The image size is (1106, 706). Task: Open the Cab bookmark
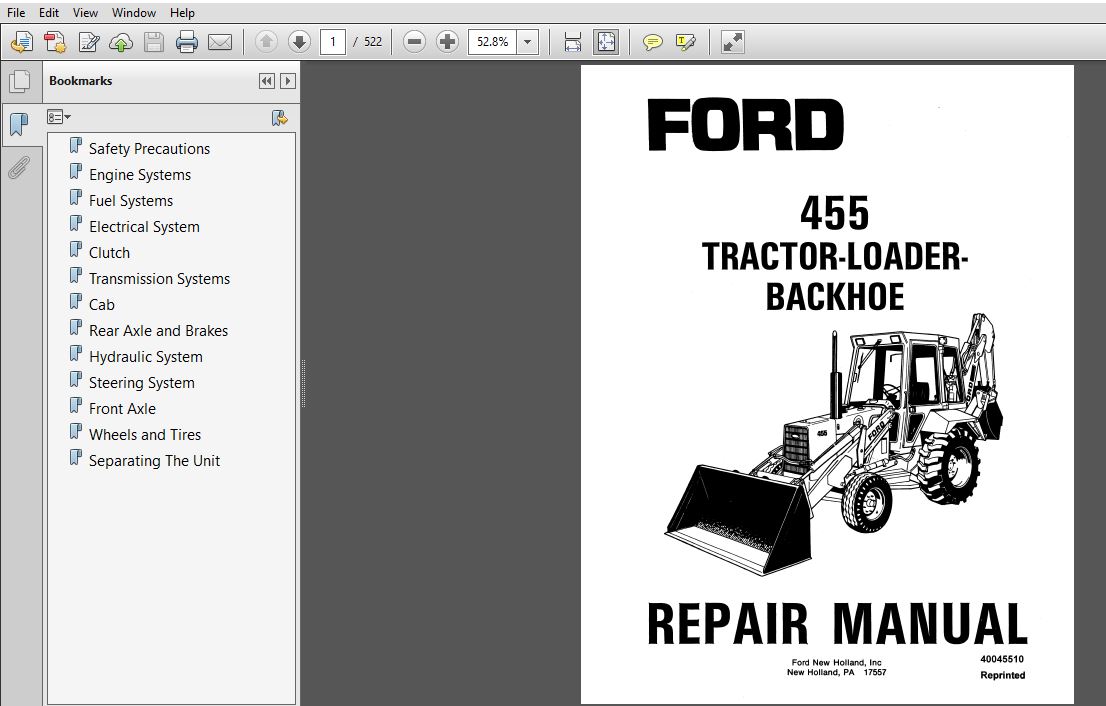102,305
